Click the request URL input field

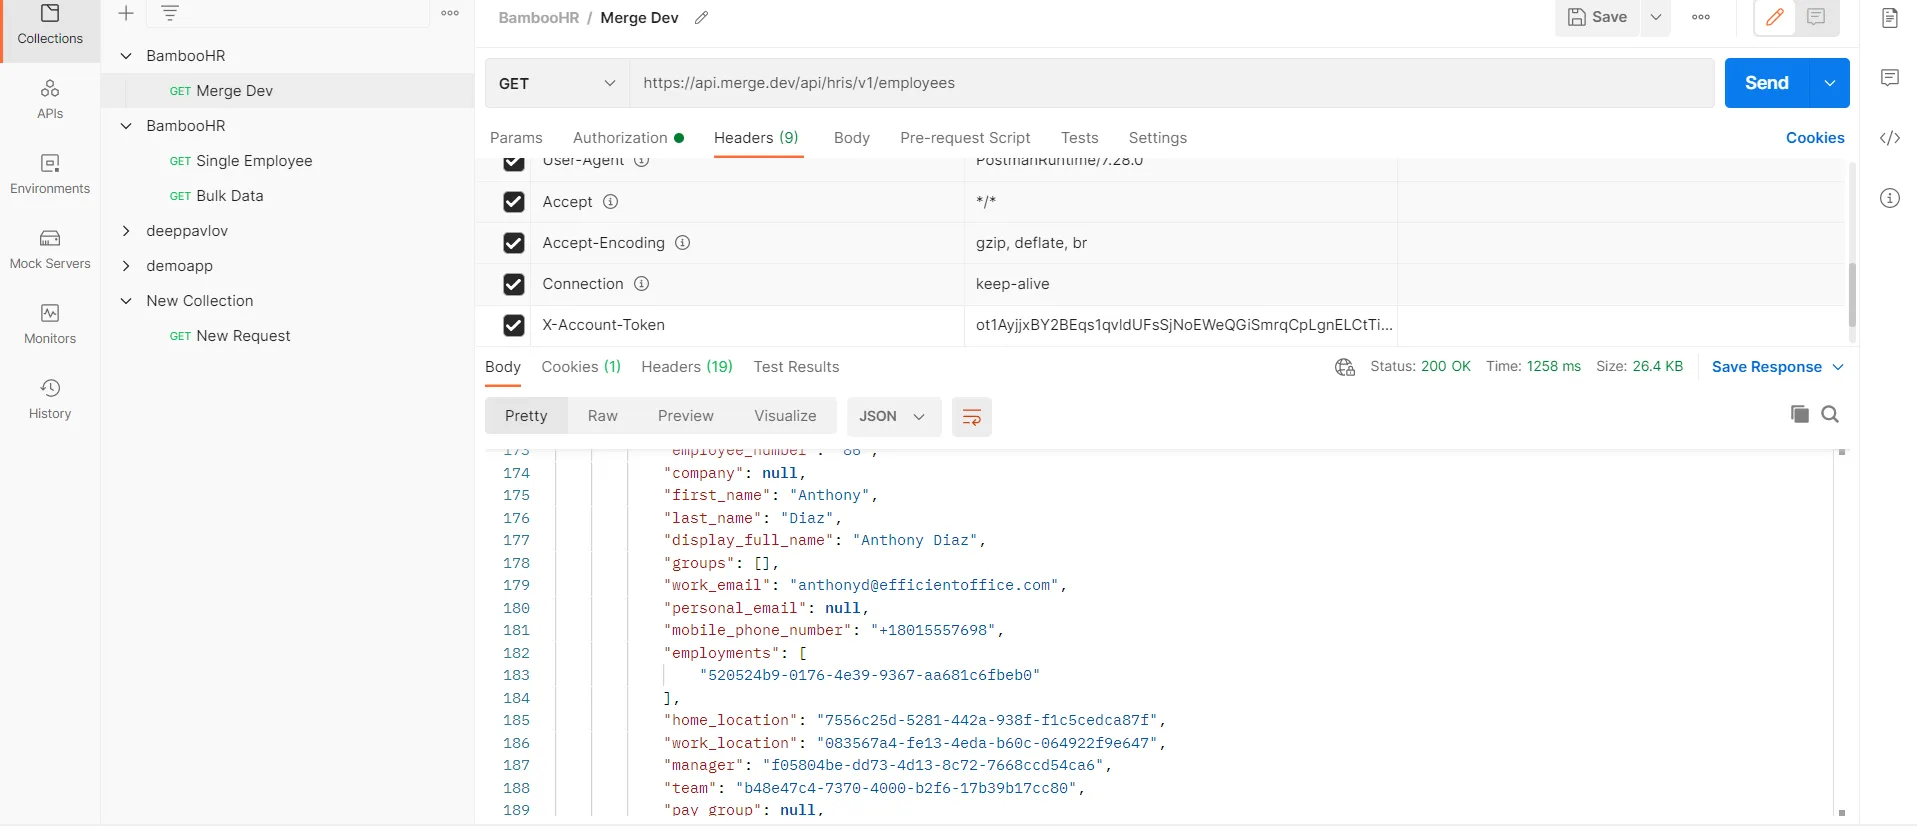coord(1172,83)
